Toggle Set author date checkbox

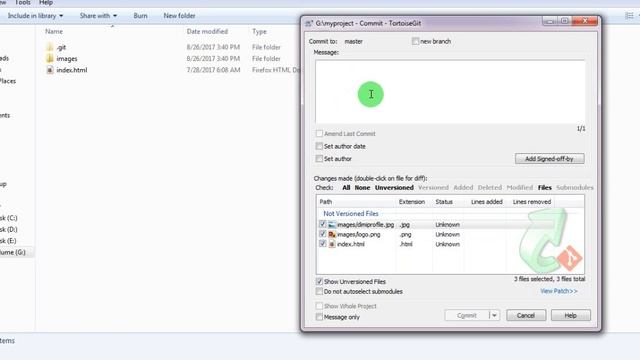[319, 146]
